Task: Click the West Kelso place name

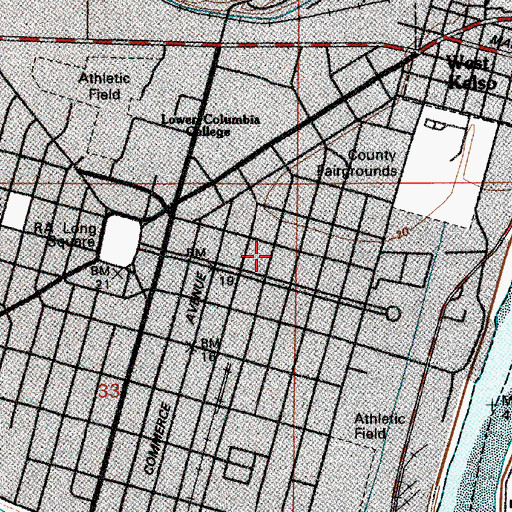Action: coord(472,72)
